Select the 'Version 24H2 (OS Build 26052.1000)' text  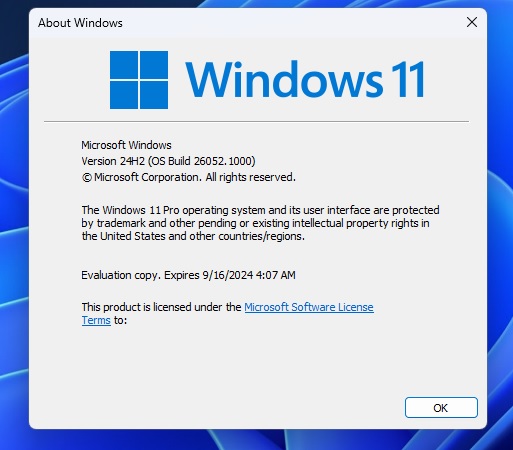[x=168, y=161]
